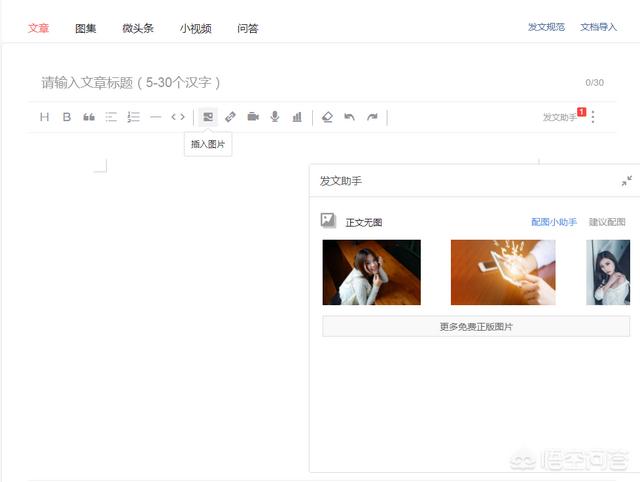Open the three-dot more options menu
This screenshot has height=482, width=640.
coord(593,117)
